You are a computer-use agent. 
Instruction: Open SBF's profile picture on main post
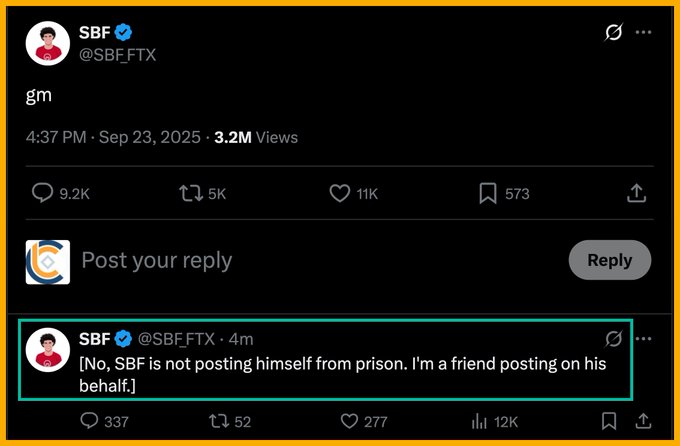pos(48,44)
